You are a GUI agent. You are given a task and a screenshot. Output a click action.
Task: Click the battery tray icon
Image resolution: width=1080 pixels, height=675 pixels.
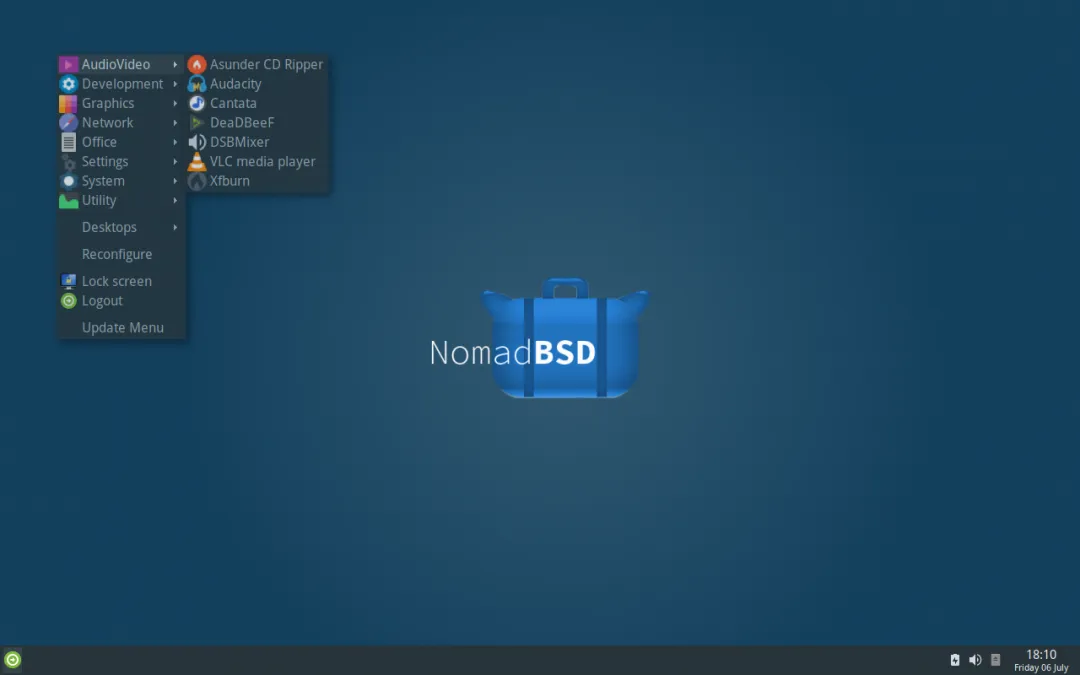point(955,660)
